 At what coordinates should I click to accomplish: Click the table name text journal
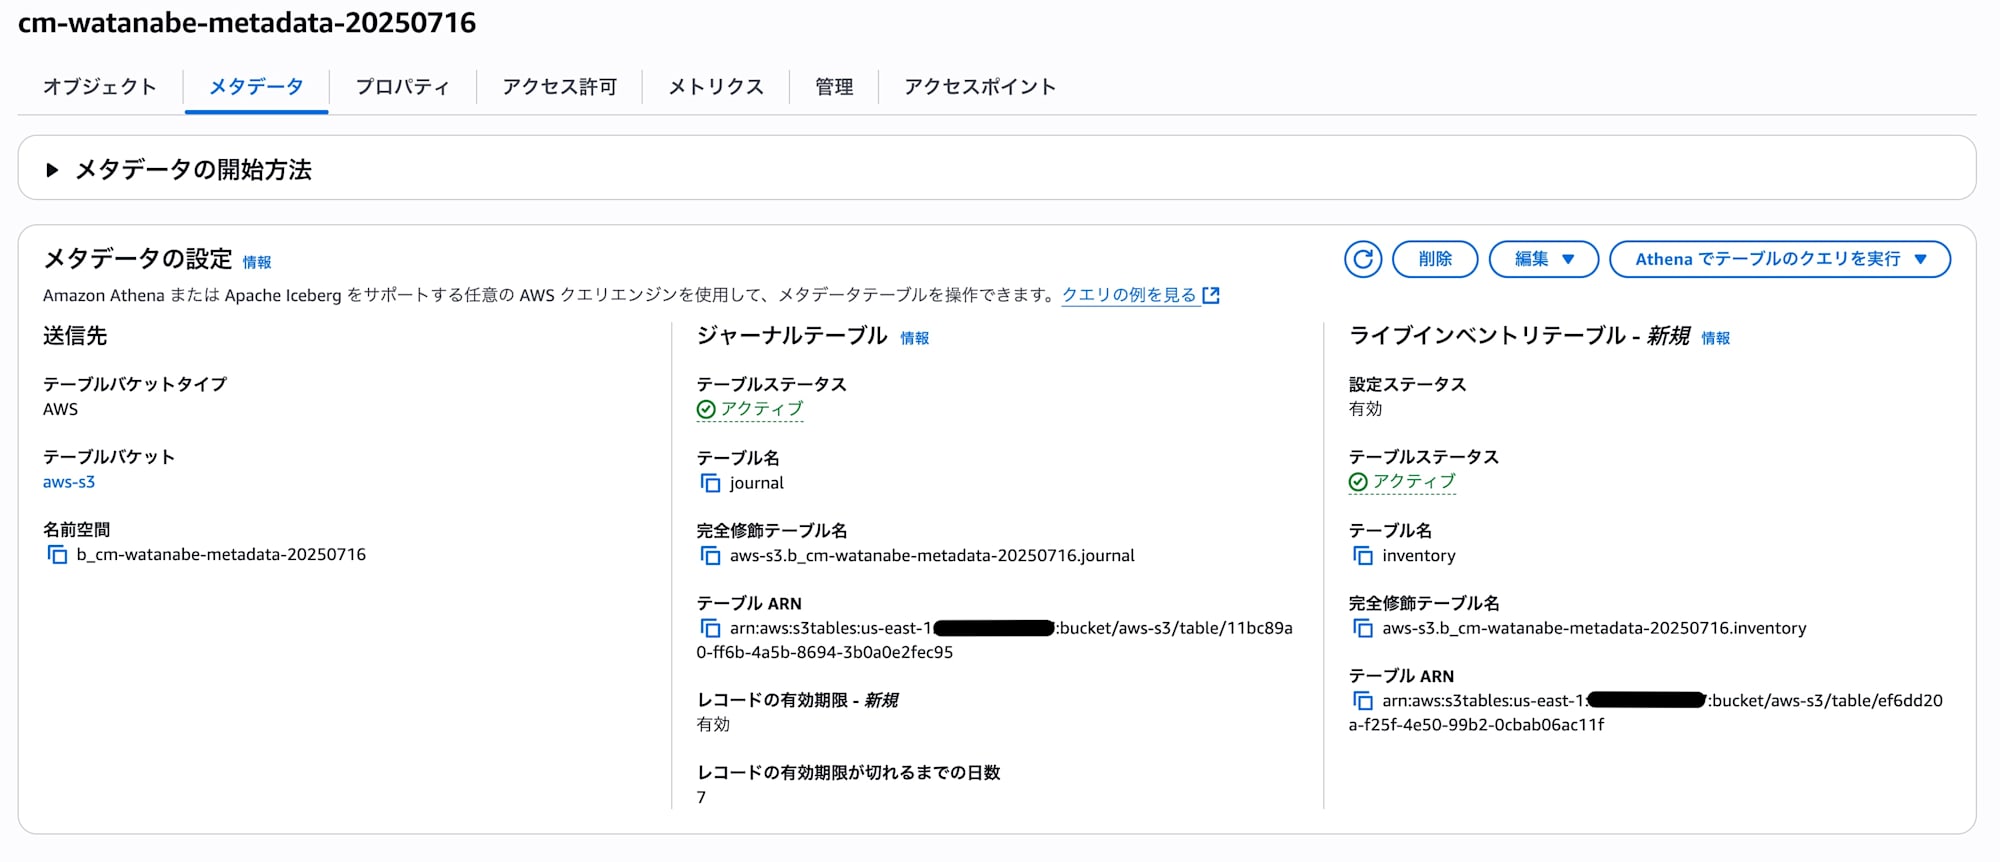757,484
